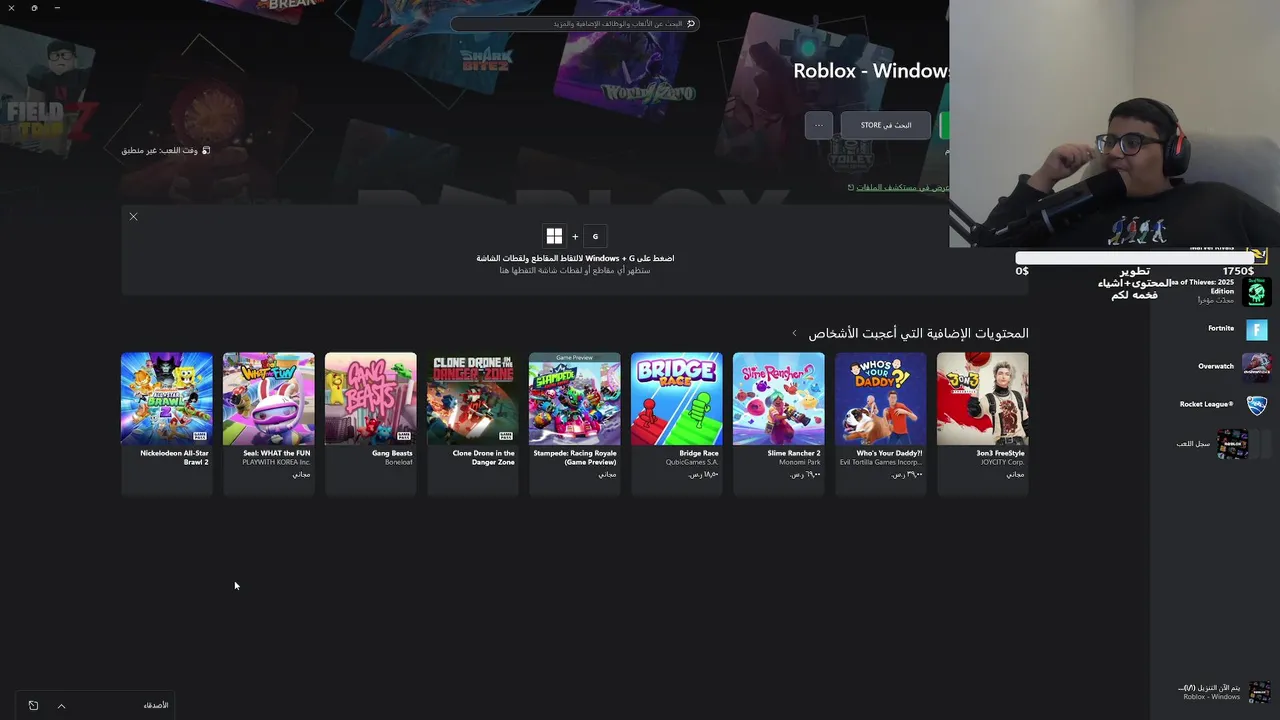Click the Monomi Park publisher text
Viewport: 1280px width, 720px height.
pyautogui.click(x=799, y=462)
